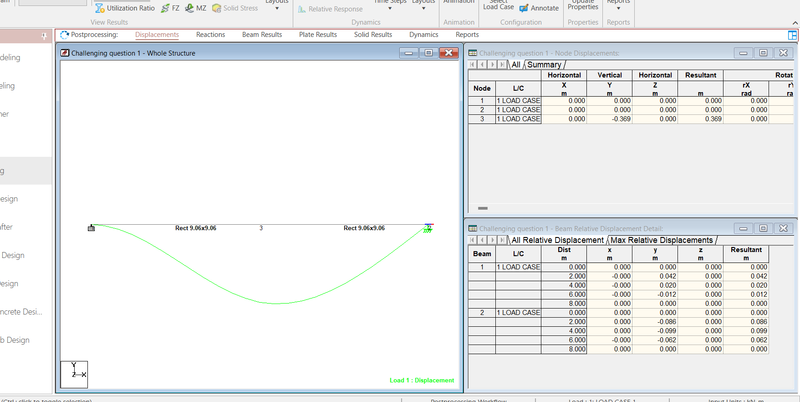Screen dimensions: 800x402
Task: Click the horizontal scroll thumb in Node Displacements
Action: coord(483,208)
